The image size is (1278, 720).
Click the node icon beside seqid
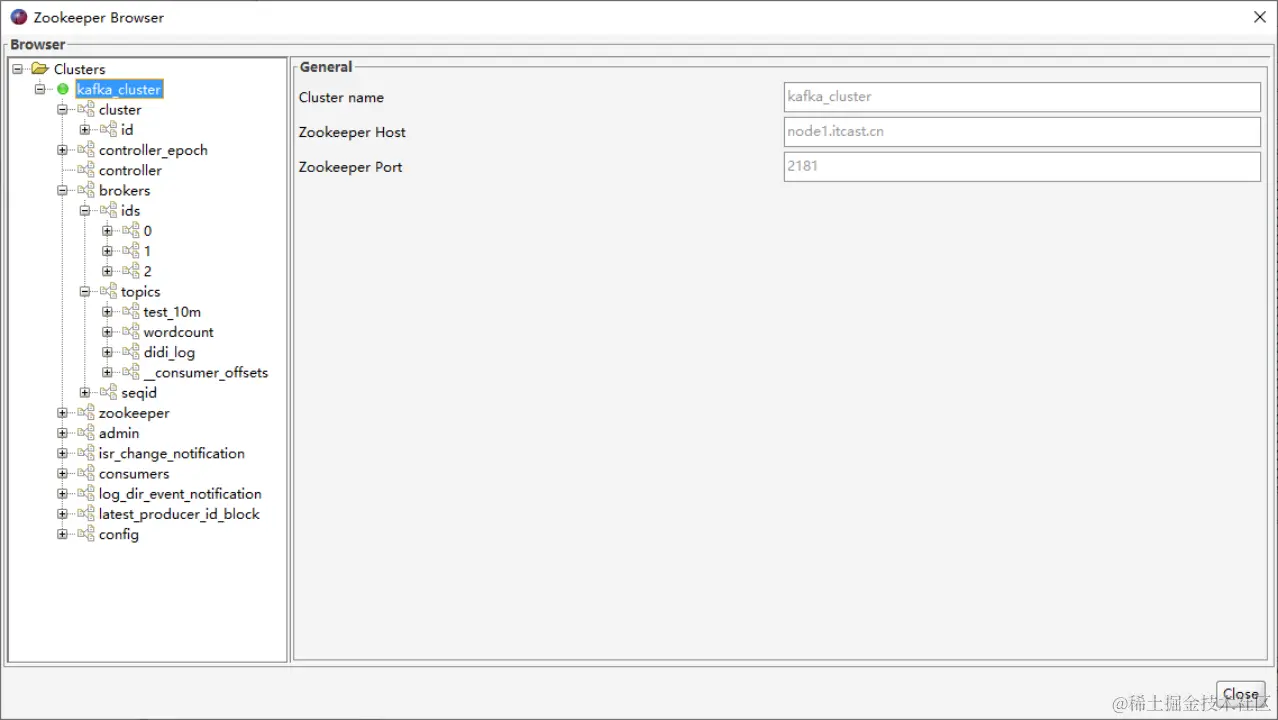click(x=109, y=393)
